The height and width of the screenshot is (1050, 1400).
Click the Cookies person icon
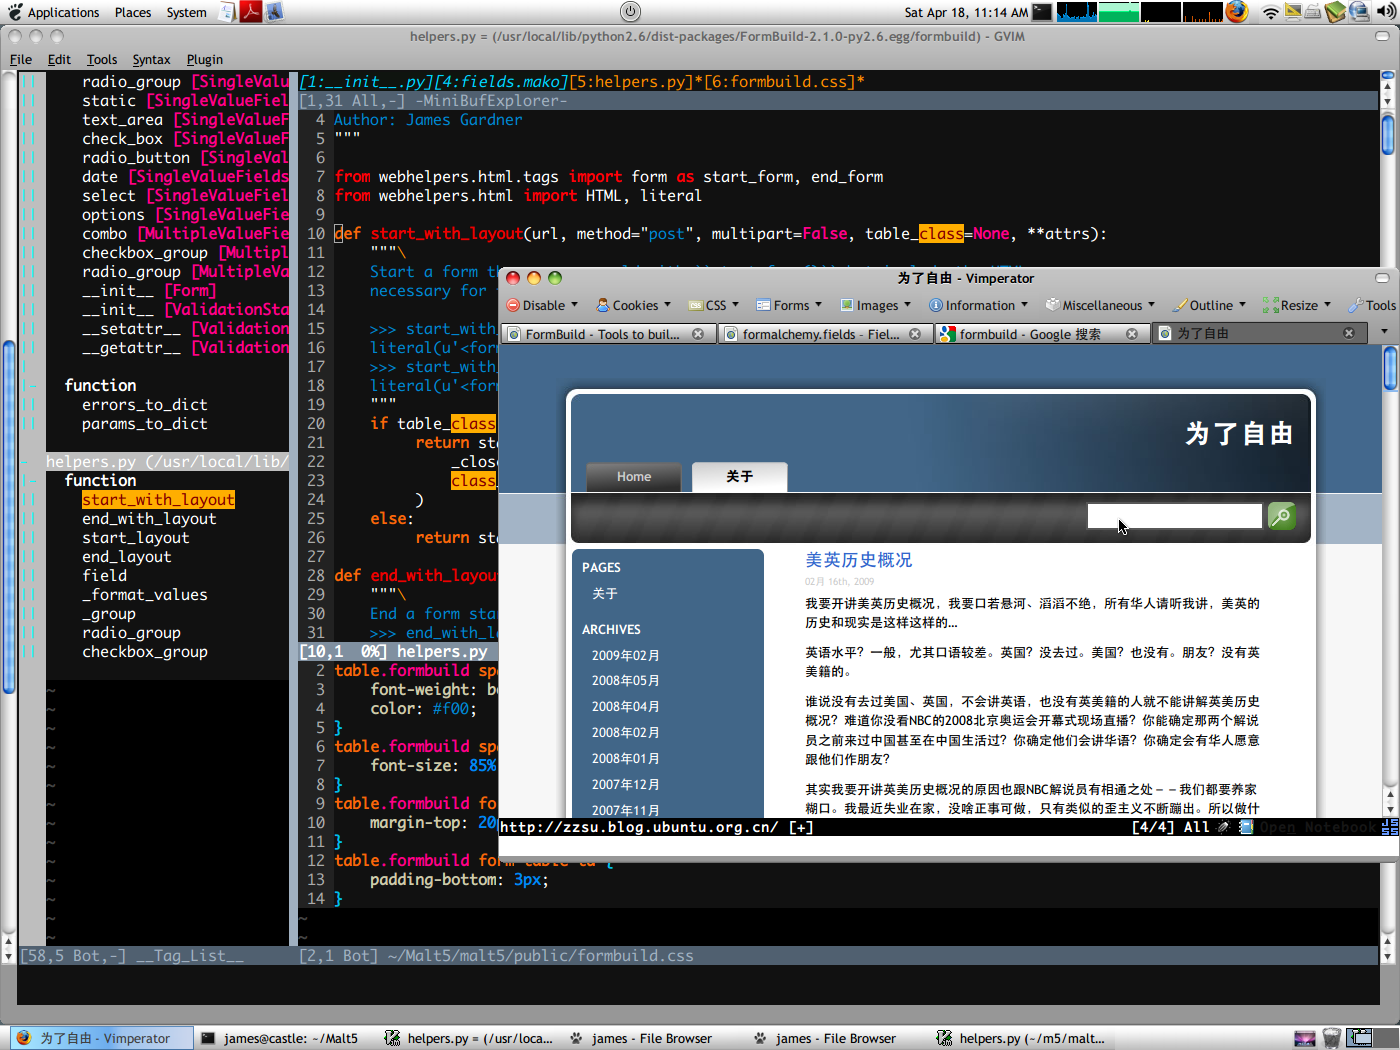coord(603,306)
